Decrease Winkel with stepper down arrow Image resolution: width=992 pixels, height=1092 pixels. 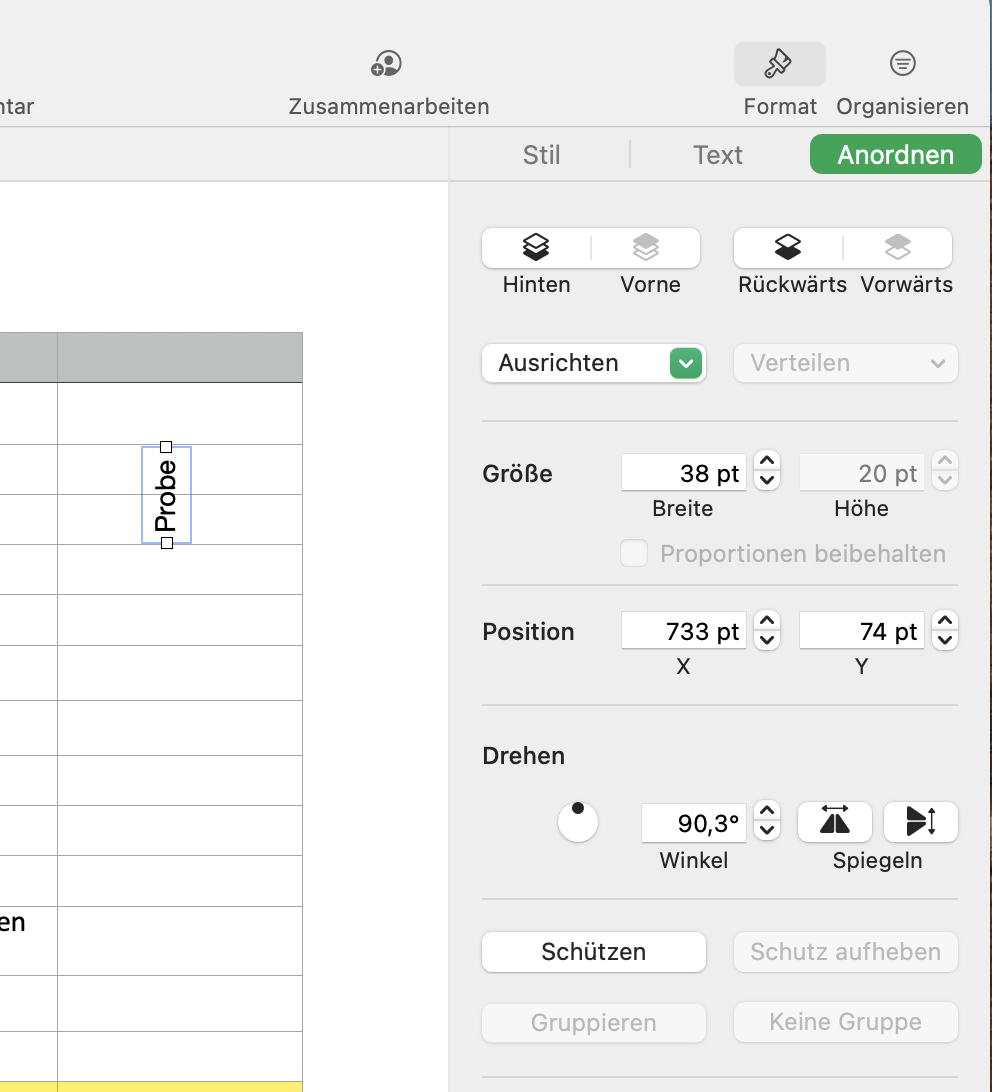pyautogui.click(x=767, y=832)
